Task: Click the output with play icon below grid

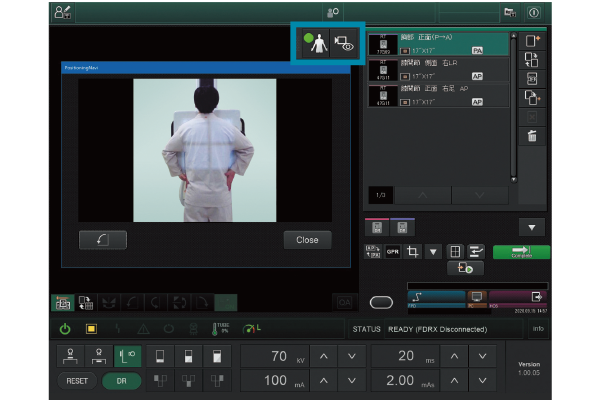Action: [x=465, y=268]
